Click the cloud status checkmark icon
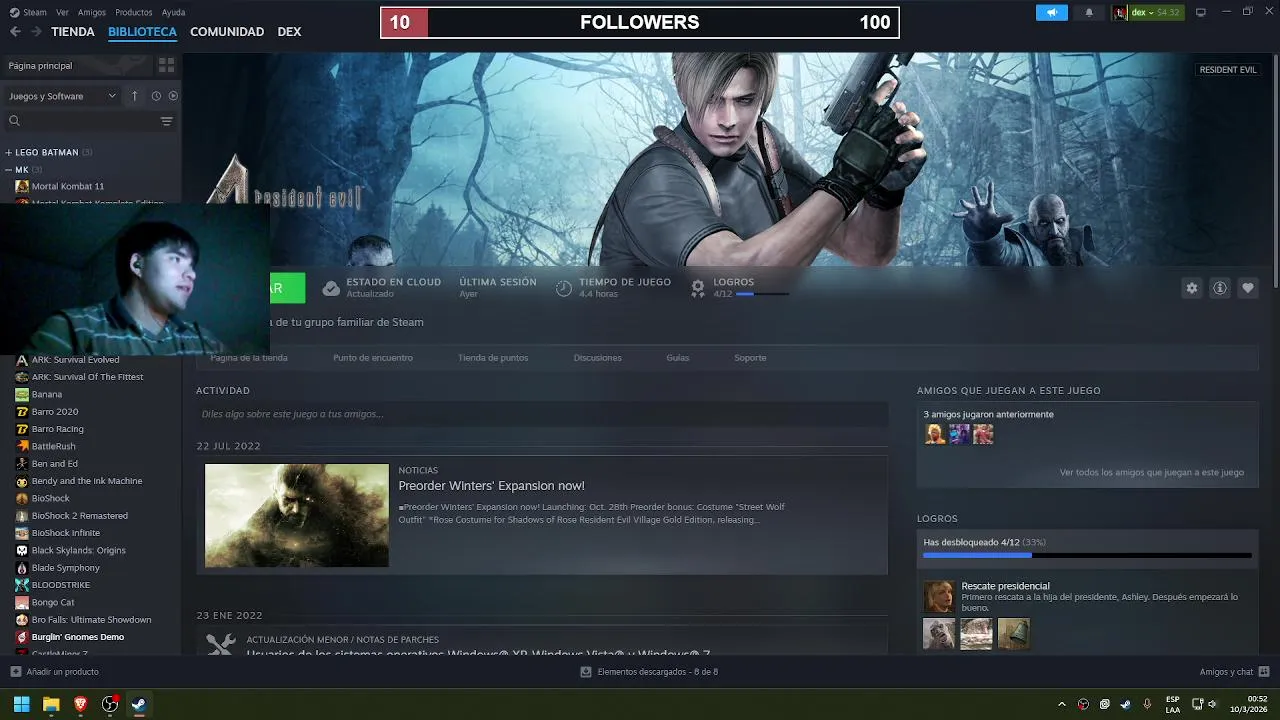Image resolution: width=1280 pixels, height=720 pixels. point(331,288)
